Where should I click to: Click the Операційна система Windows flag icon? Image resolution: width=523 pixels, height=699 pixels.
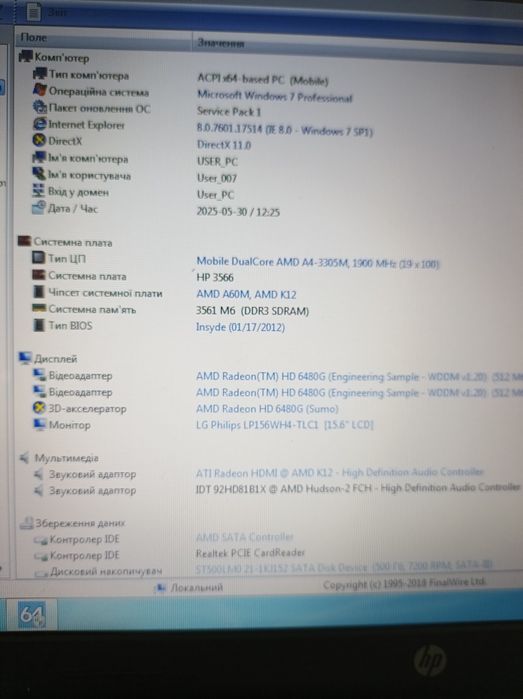click(x=39, y=90)
